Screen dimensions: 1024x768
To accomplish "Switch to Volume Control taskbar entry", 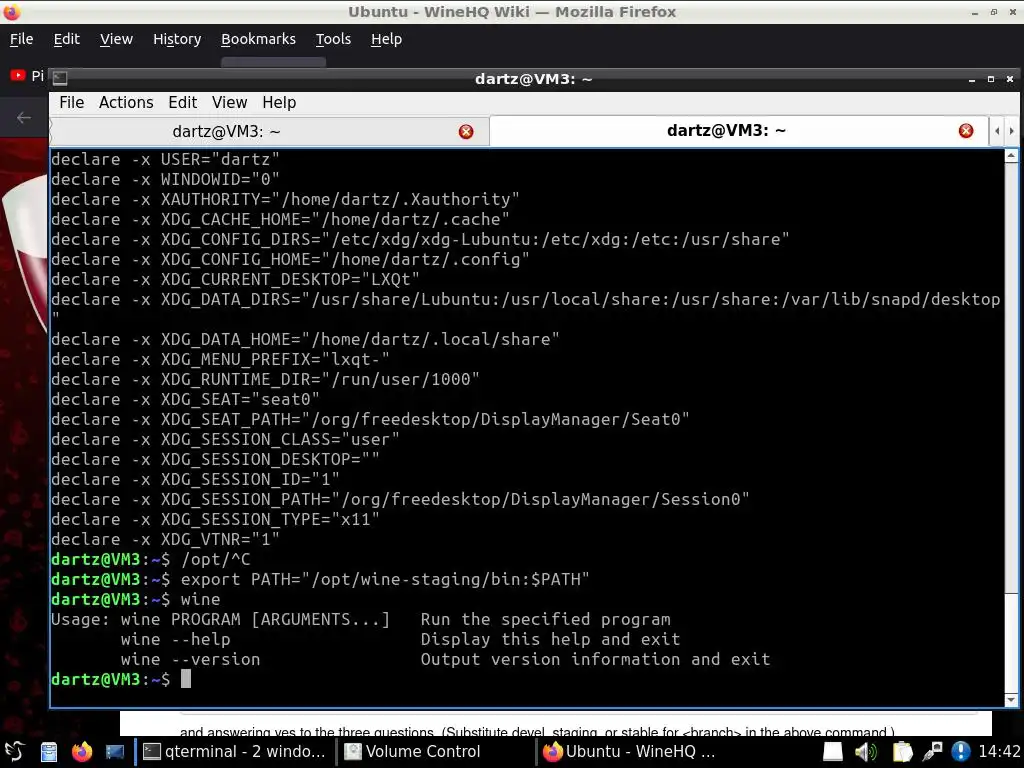I will pos(436,752).
